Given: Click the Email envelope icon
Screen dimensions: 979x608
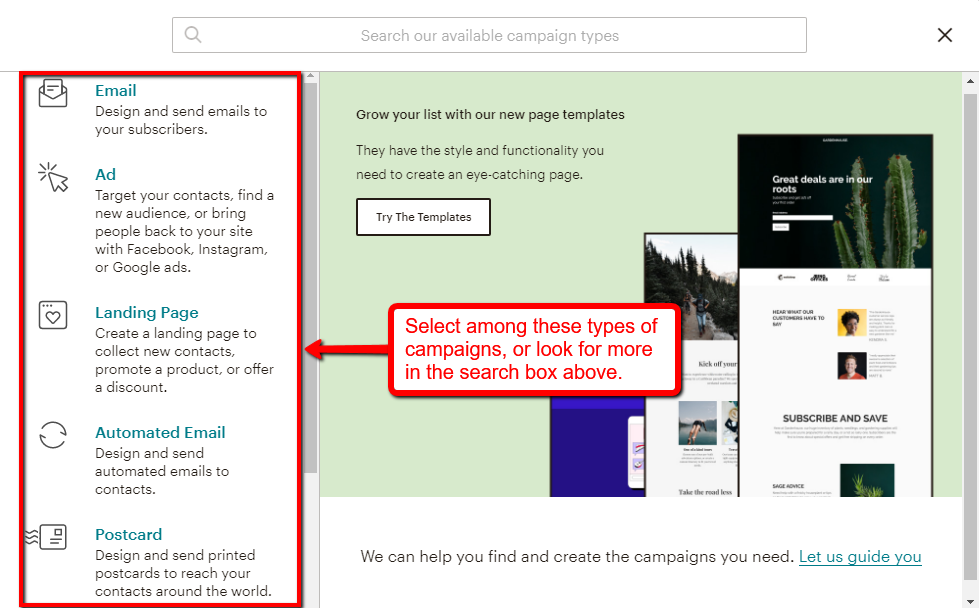Looking at the screenshot, I should (53, 93).
